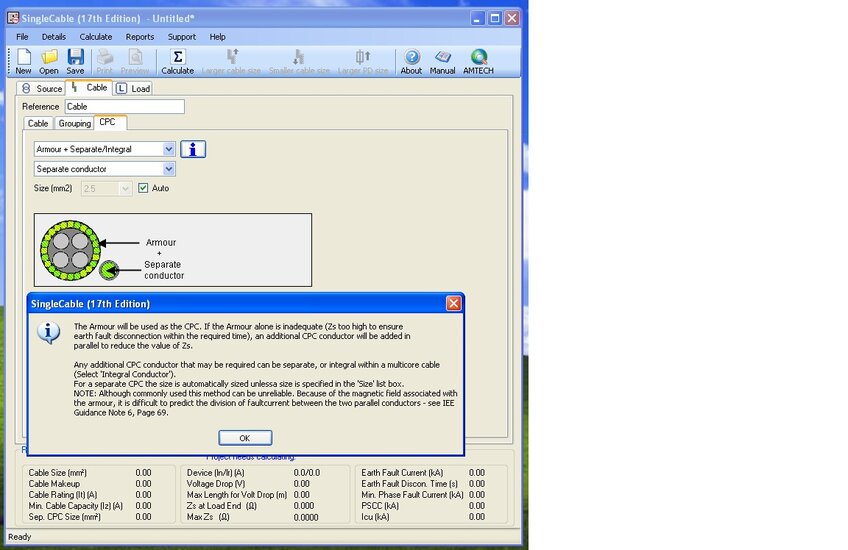Toggle the Auto size checkbox
Viewport: 848px width, 550px height.
(x=143, y=188)
